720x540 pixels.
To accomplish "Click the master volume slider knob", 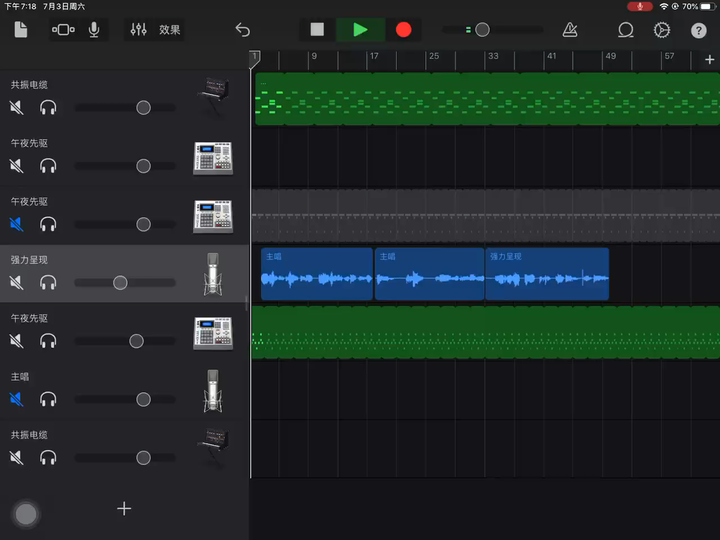I will [482, 30].
